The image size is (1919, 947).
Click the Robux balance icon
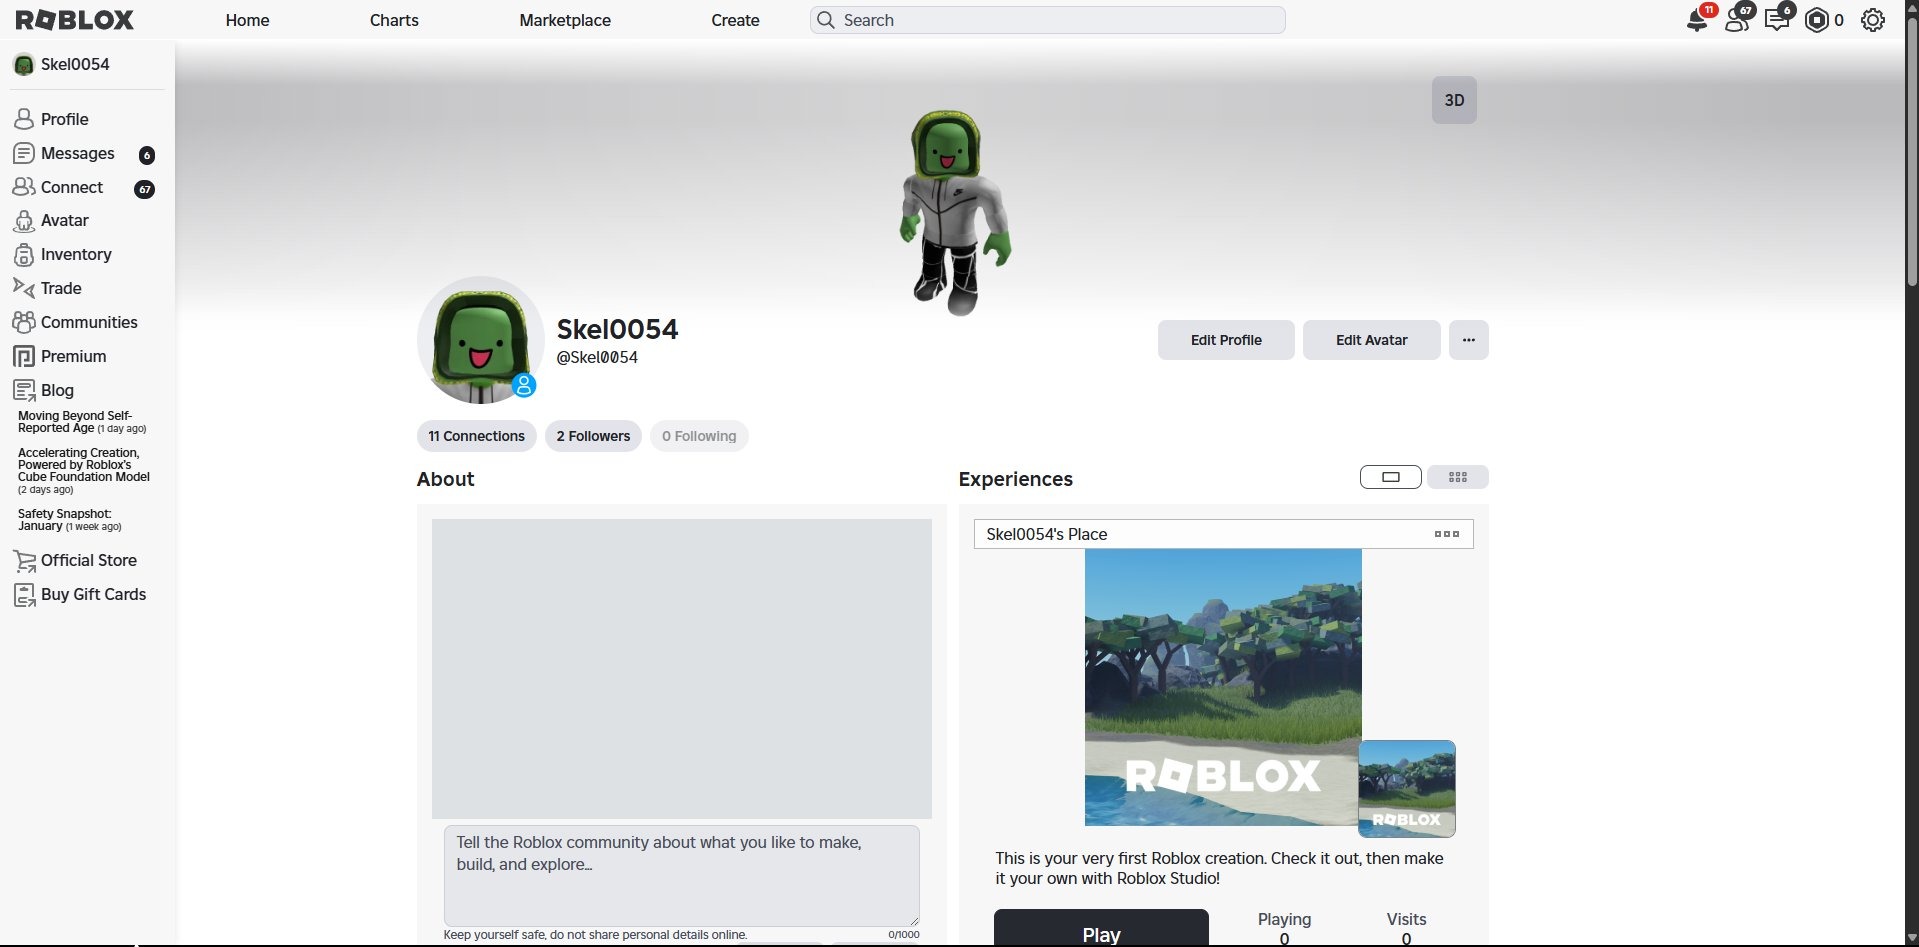tap(1816, 20)
